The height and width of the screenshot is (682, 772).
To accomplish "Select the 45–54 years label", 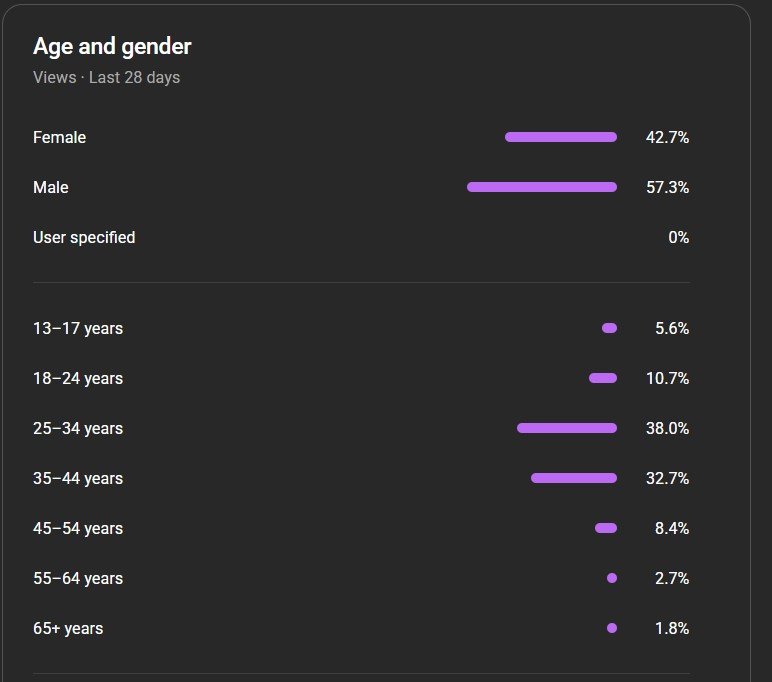I will click(x=78, y=529).
